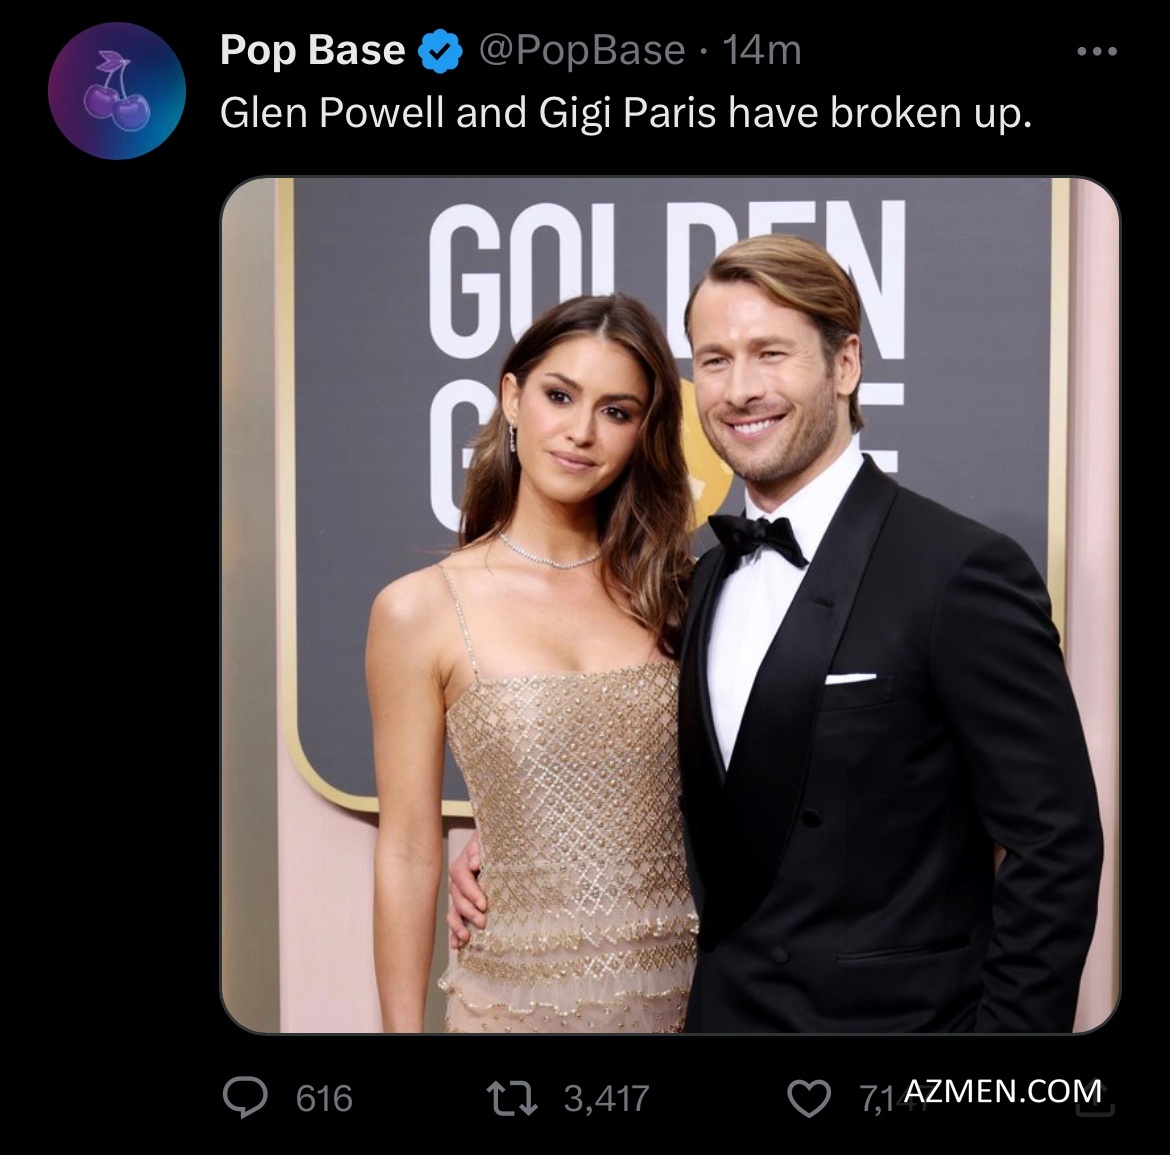
Task: Open the three-dot more options menu
Action: [1097, 51]
